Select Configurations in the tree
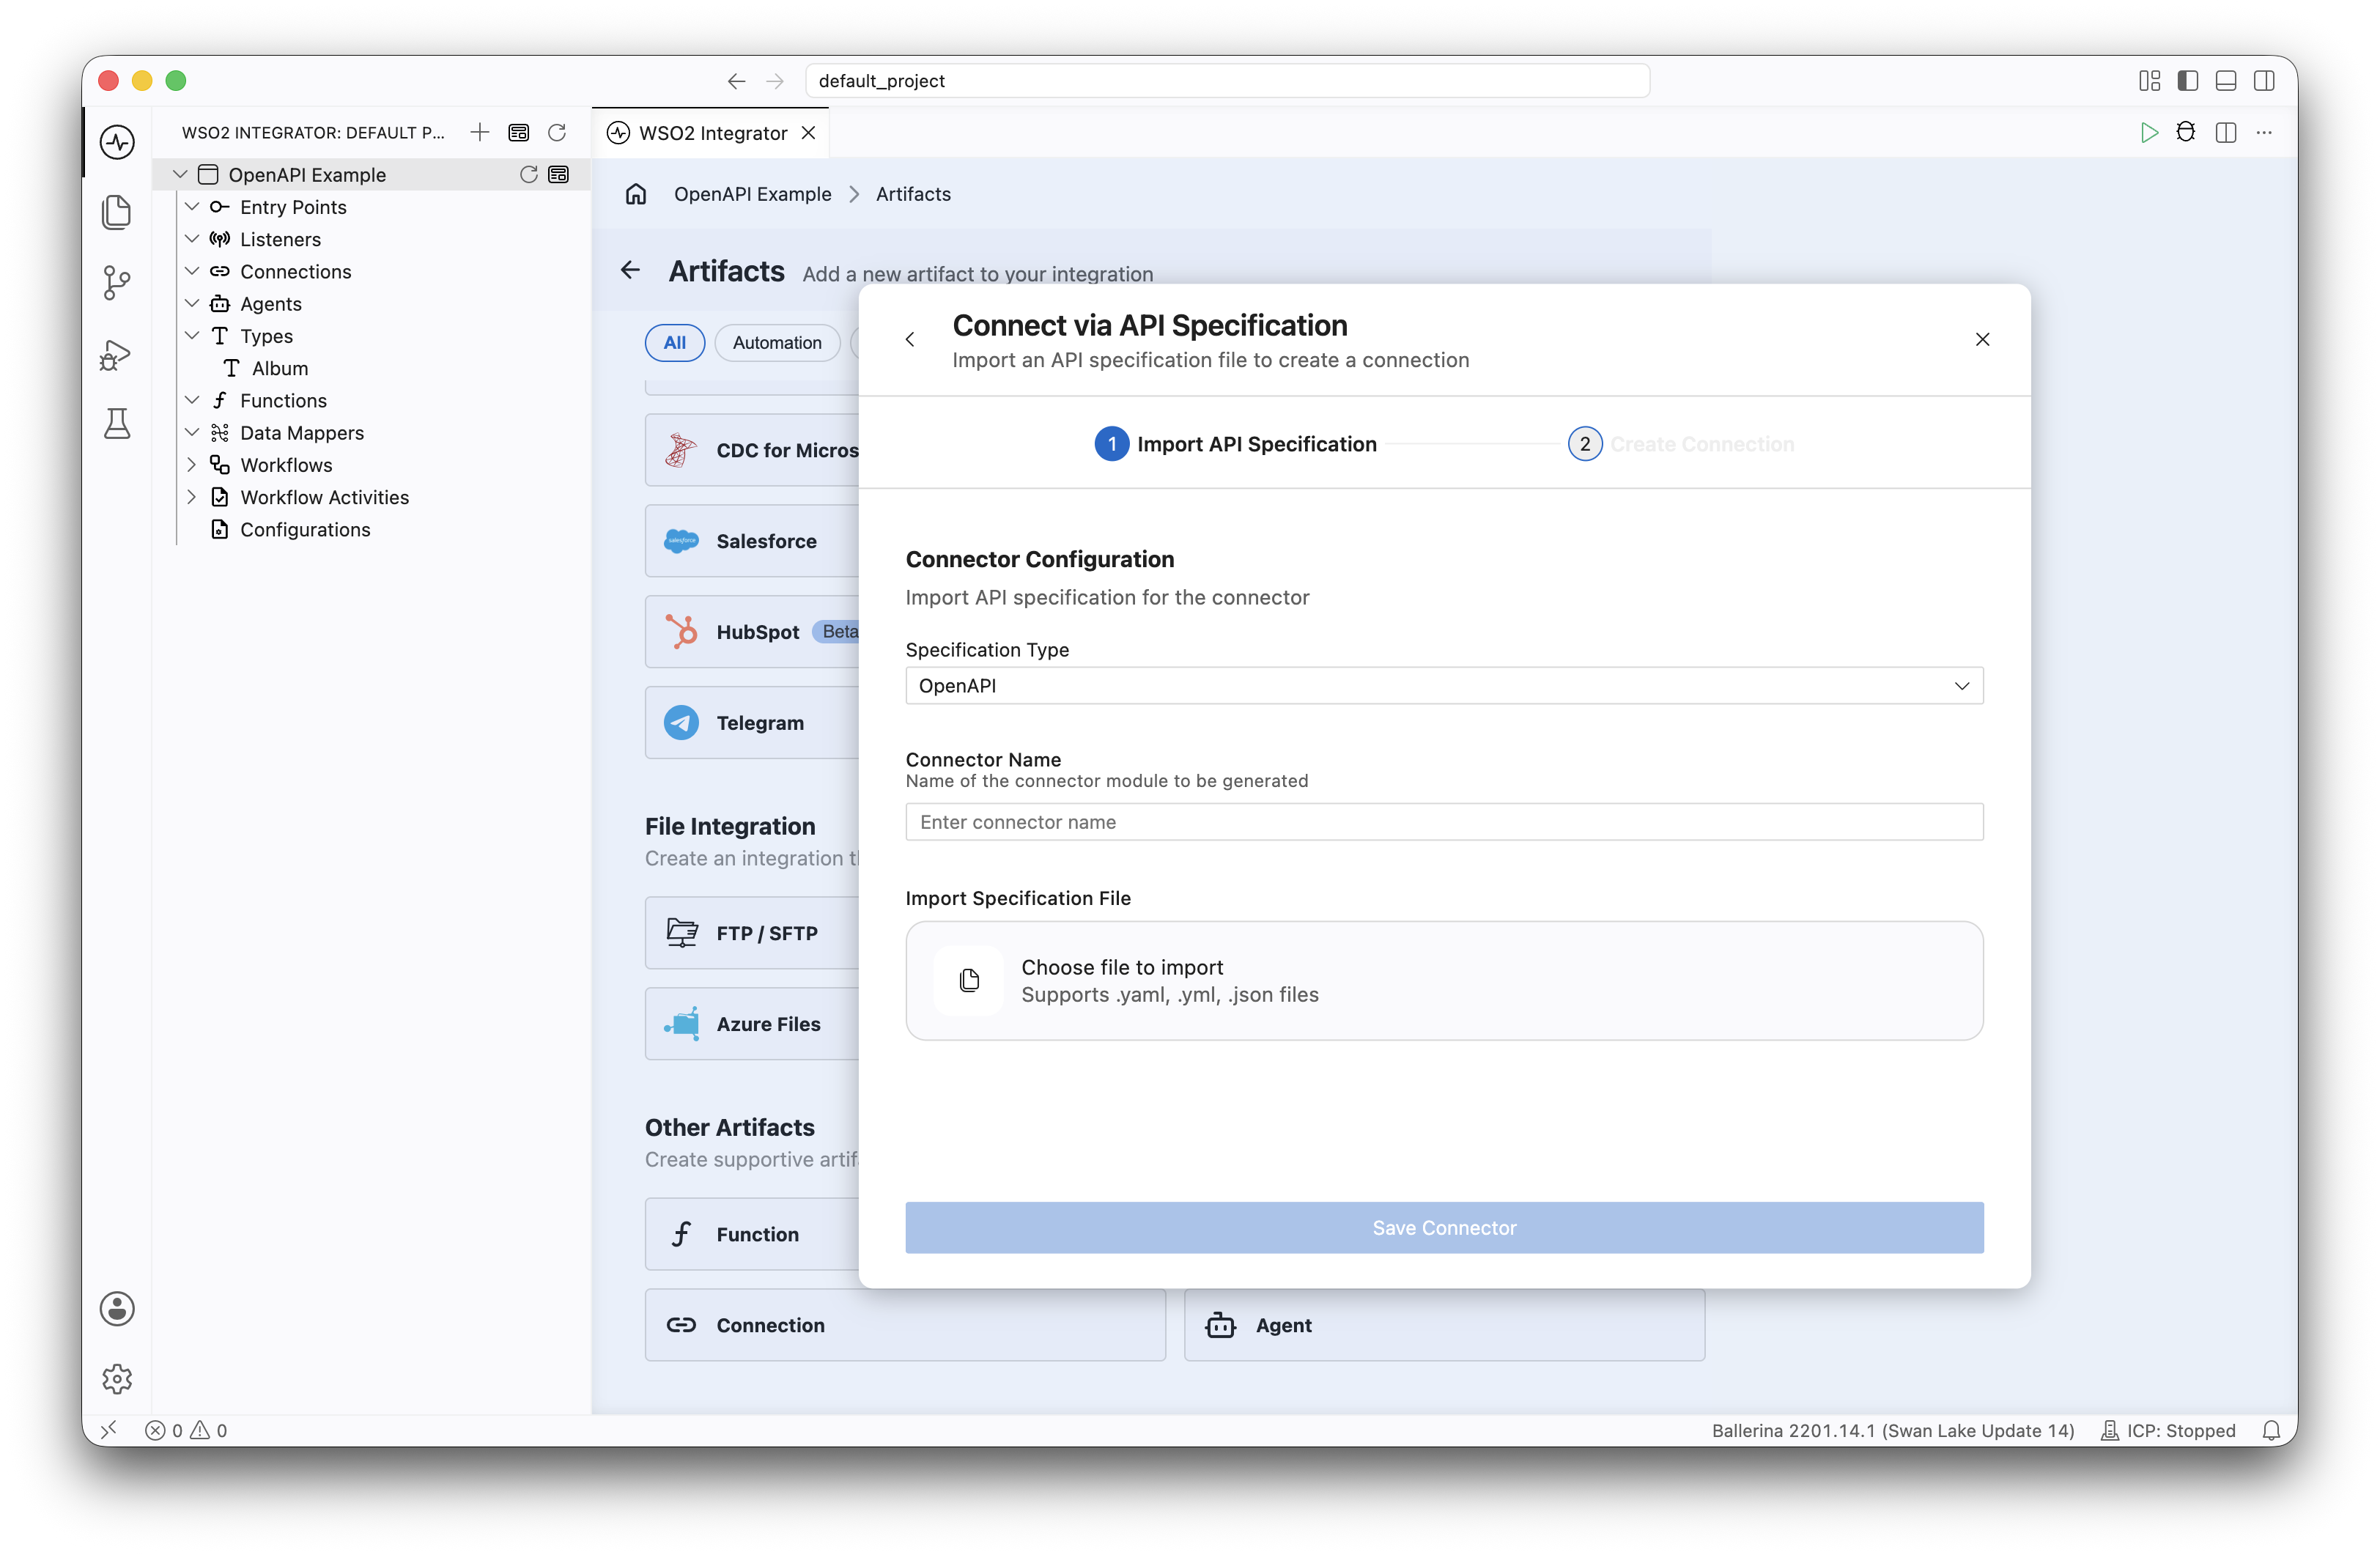Viewport: 2380px width, 1555px height. (x=305, y=529)
